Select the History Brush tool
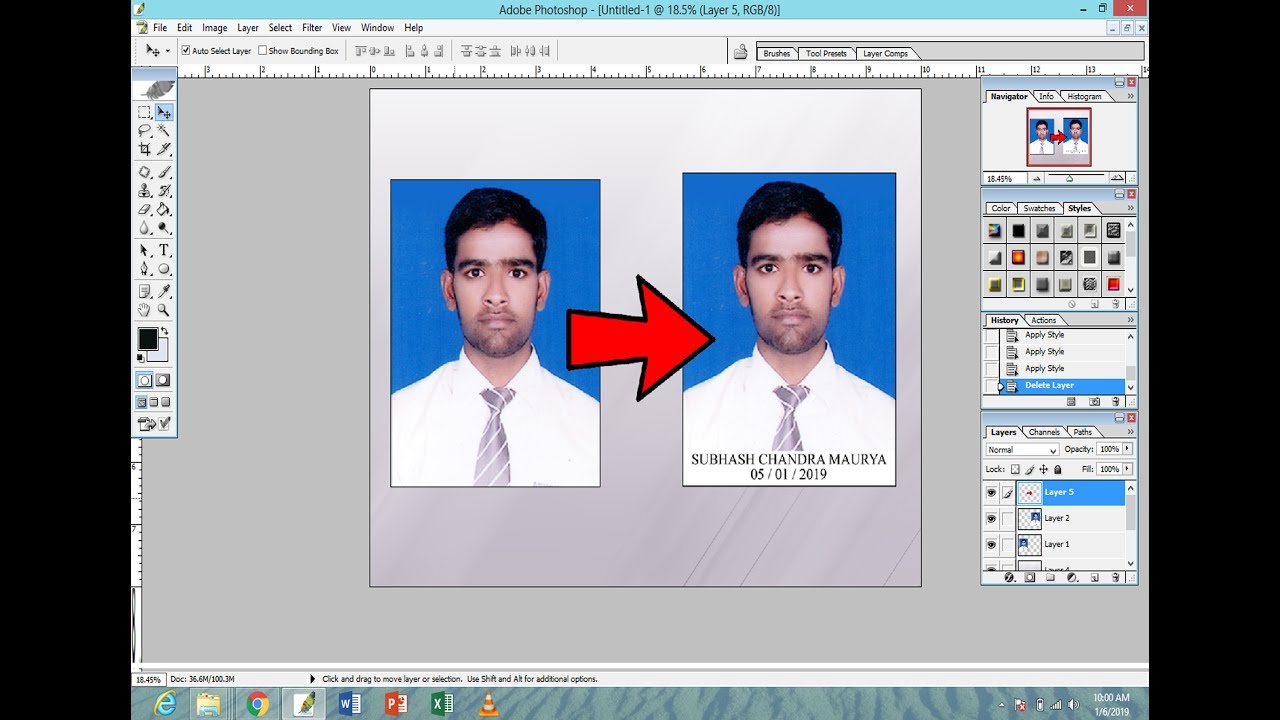Screen dimensions: 1280x720 [x=164, y=191]
